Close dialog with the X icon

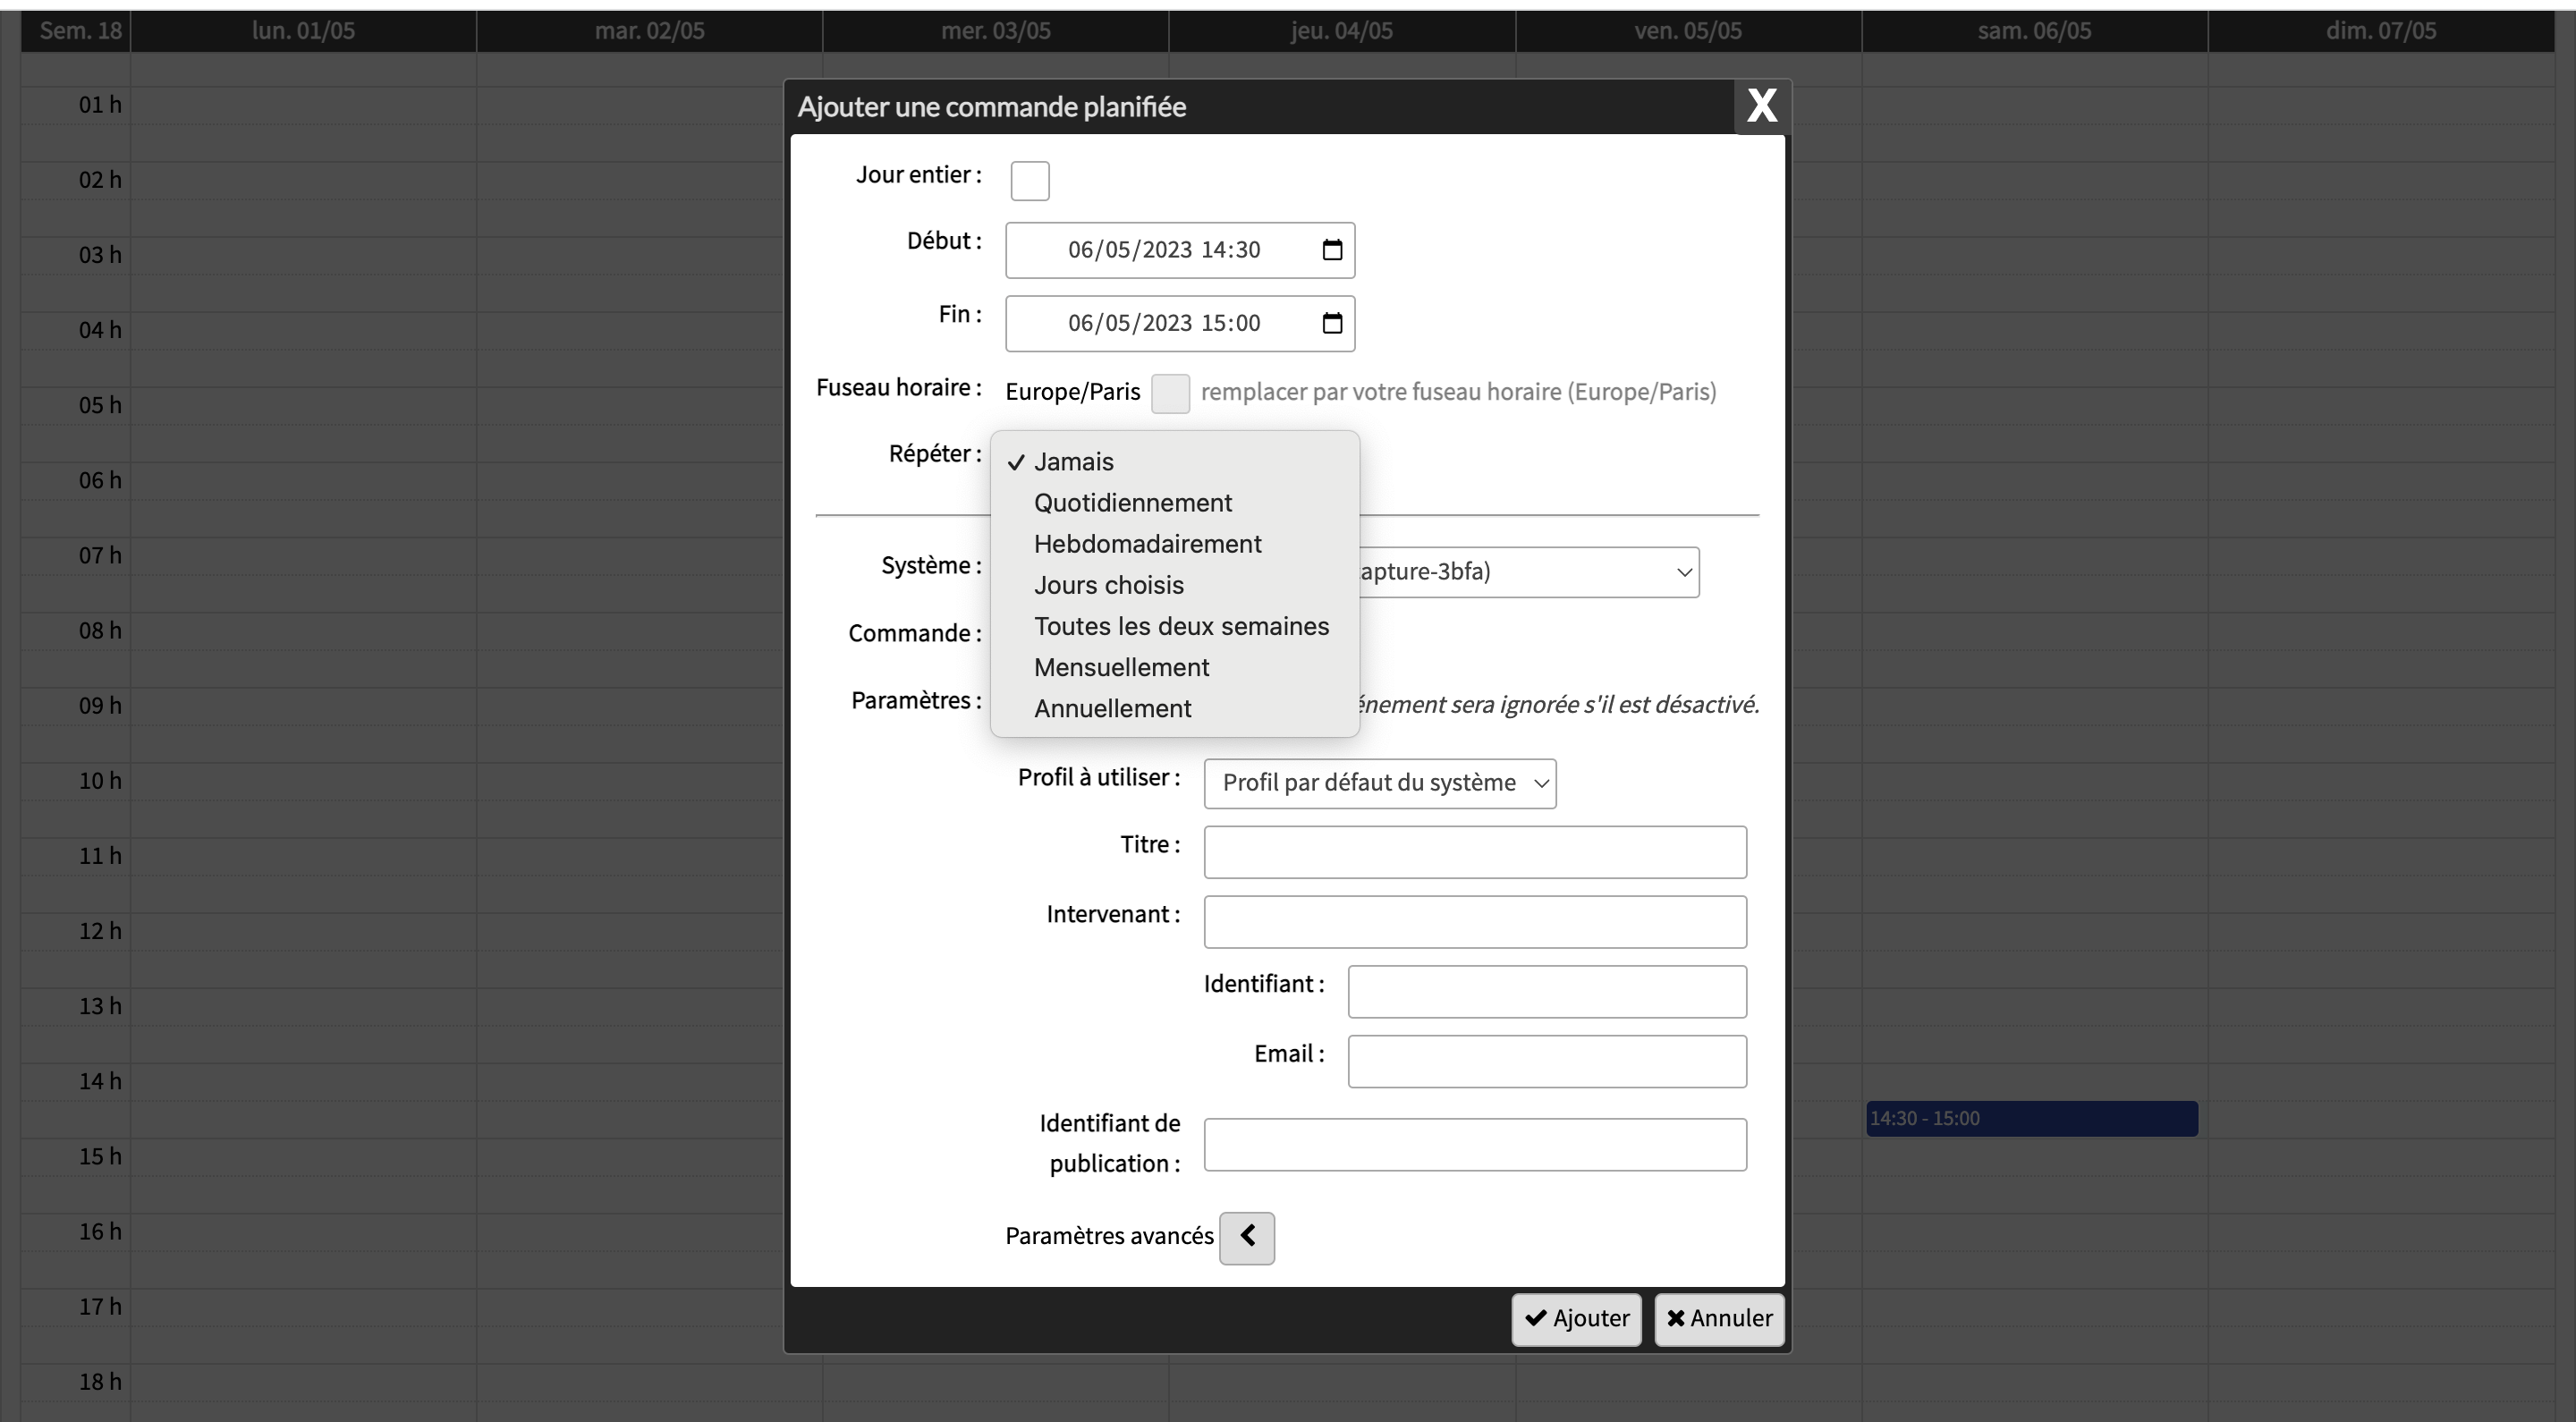1761,106
